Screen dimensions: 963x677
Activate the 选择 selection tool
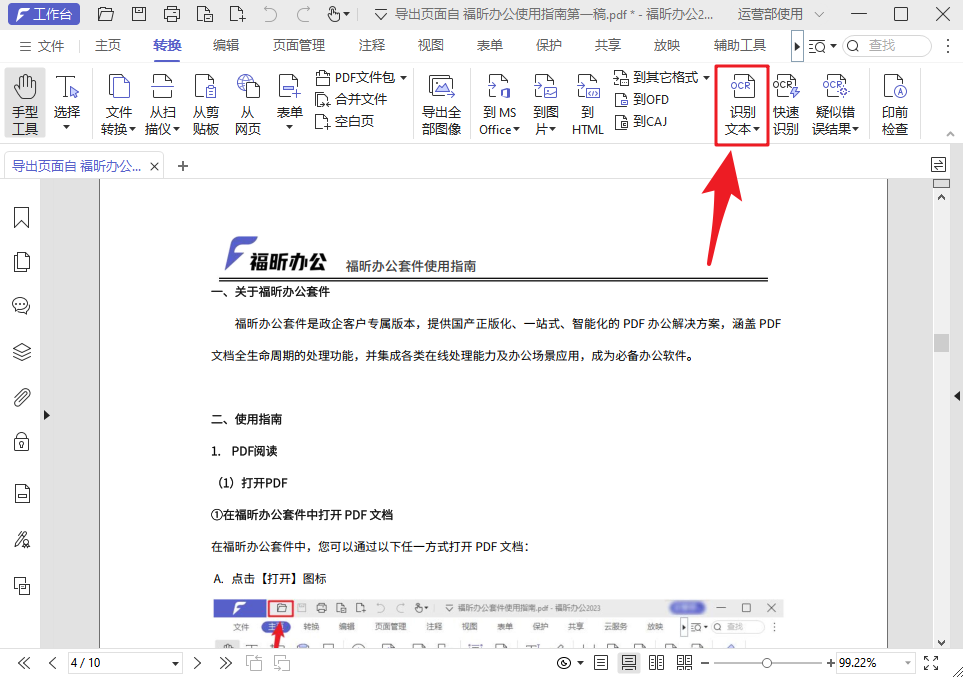pos(66,100)
